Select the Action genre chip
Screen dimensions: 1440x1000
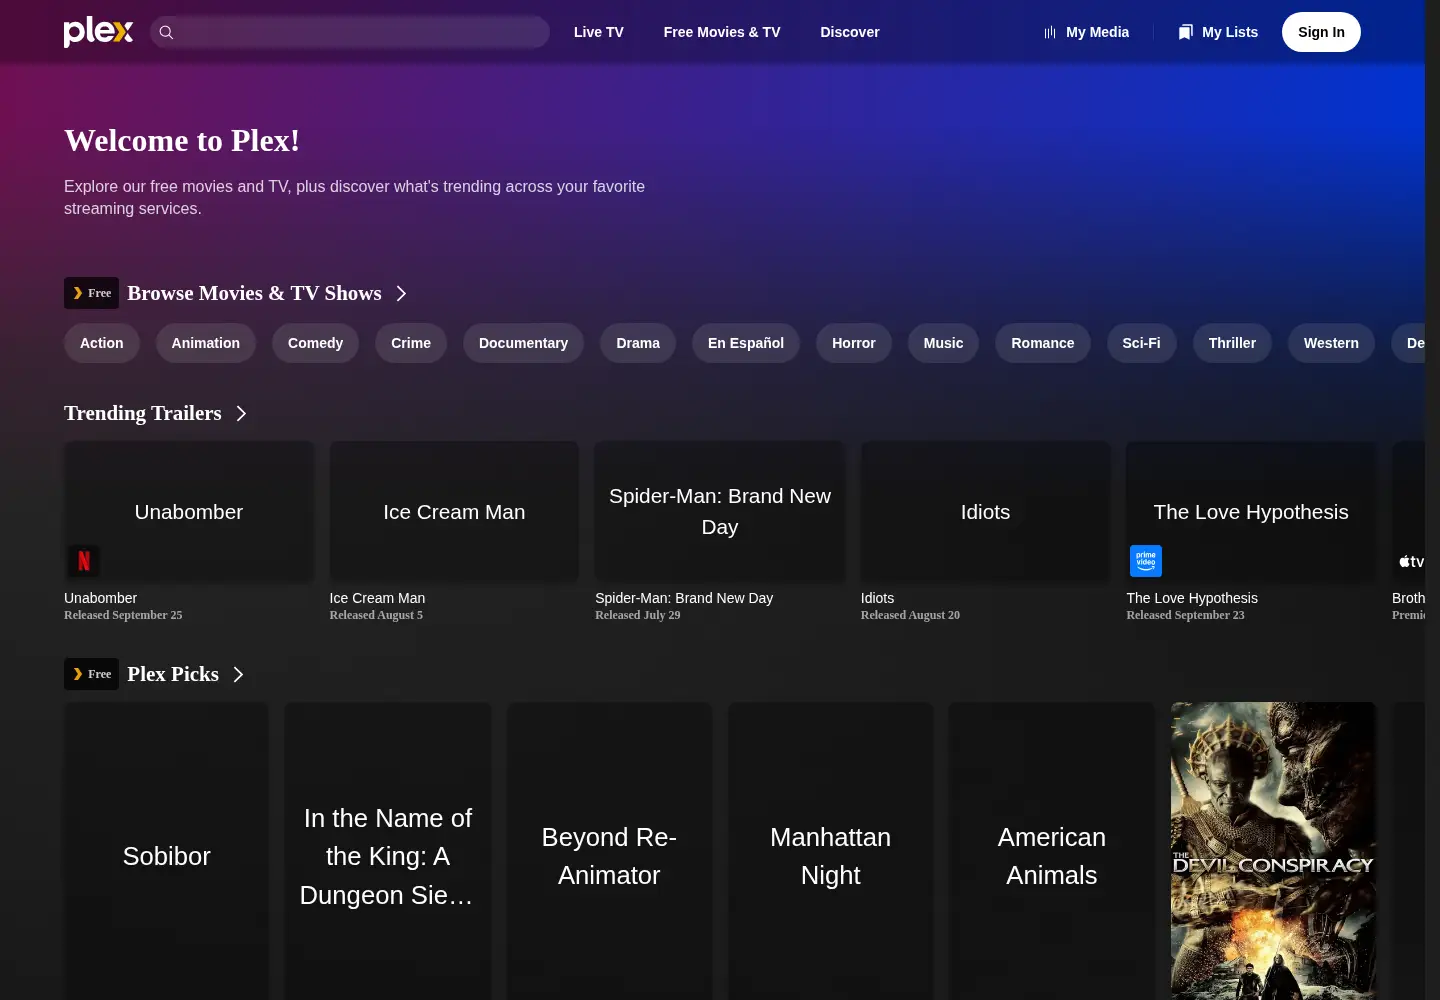coord(102,343)
